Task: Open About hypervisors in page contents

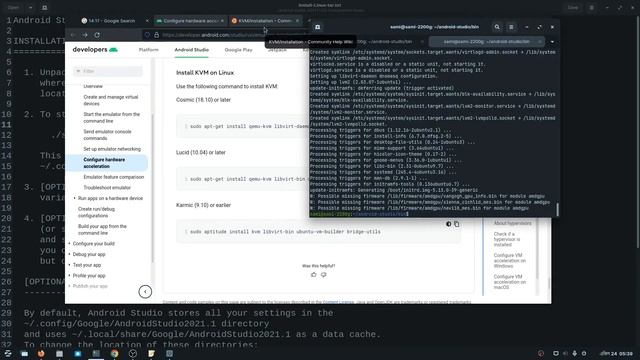Action: [x=512, y=223]
